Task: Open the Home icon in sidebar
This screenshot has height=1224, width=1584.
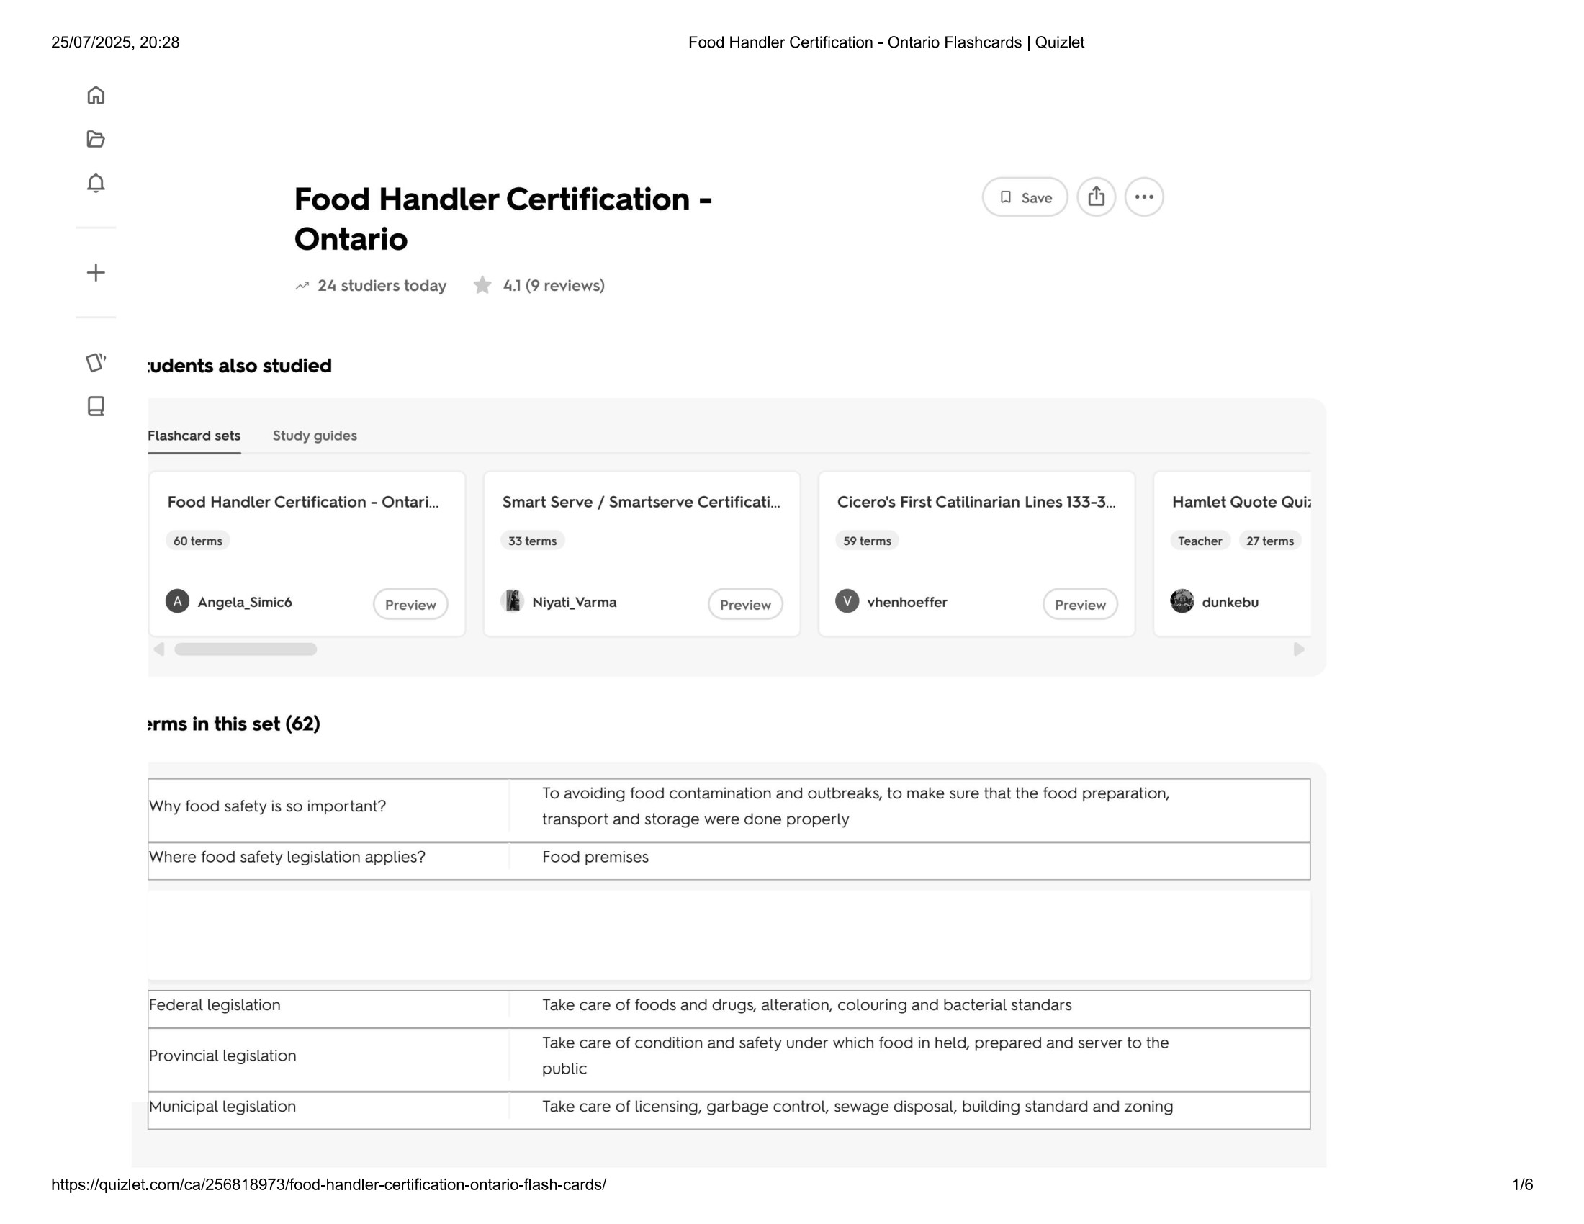Action: [96, 95]
